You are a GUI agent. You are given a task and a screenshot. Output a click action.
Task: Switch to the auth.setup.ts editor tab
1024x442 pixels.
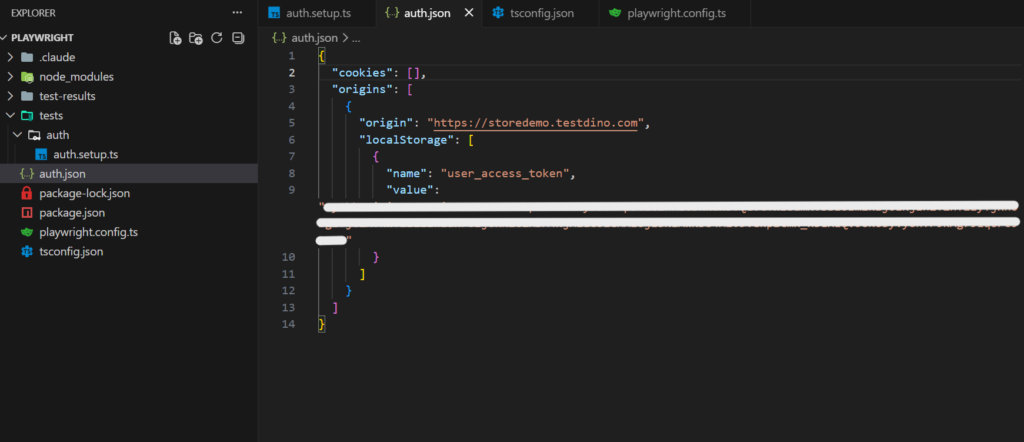pos(317,13)
